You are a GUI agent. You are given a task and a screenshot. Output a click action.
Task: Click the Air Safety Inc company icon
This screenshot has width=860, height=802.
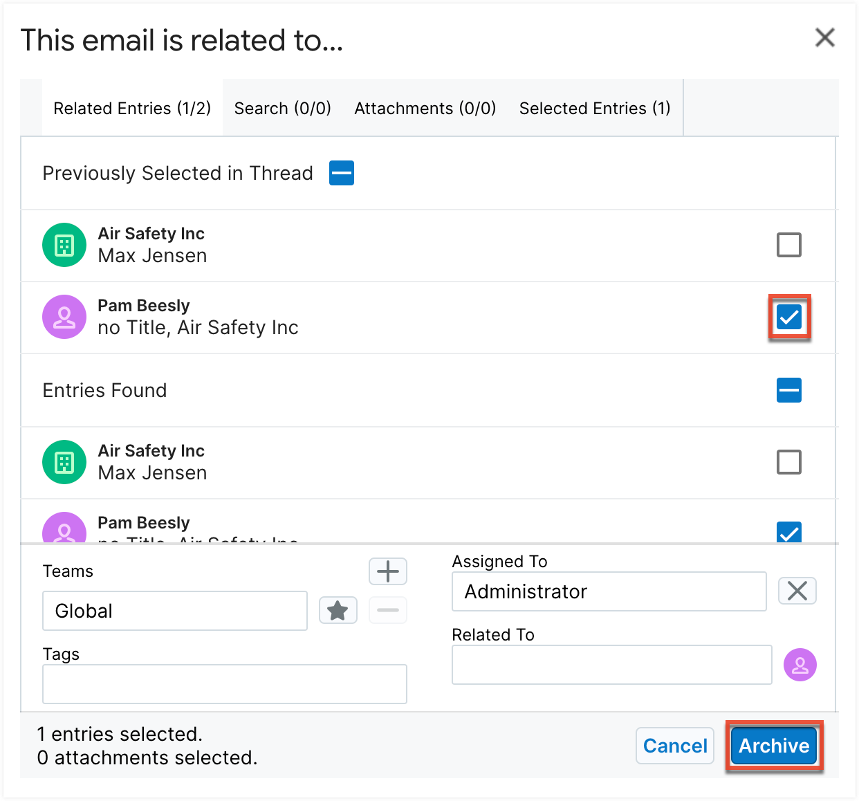pos(64,243)
